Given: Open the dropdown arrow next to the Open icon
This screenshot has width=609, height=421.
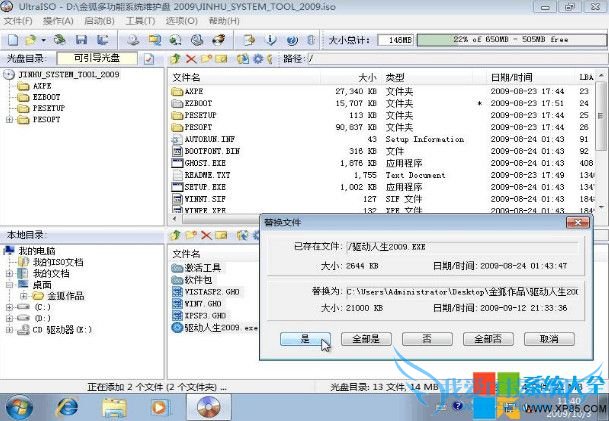Looking at the screenshot, I should click(44, 40).
